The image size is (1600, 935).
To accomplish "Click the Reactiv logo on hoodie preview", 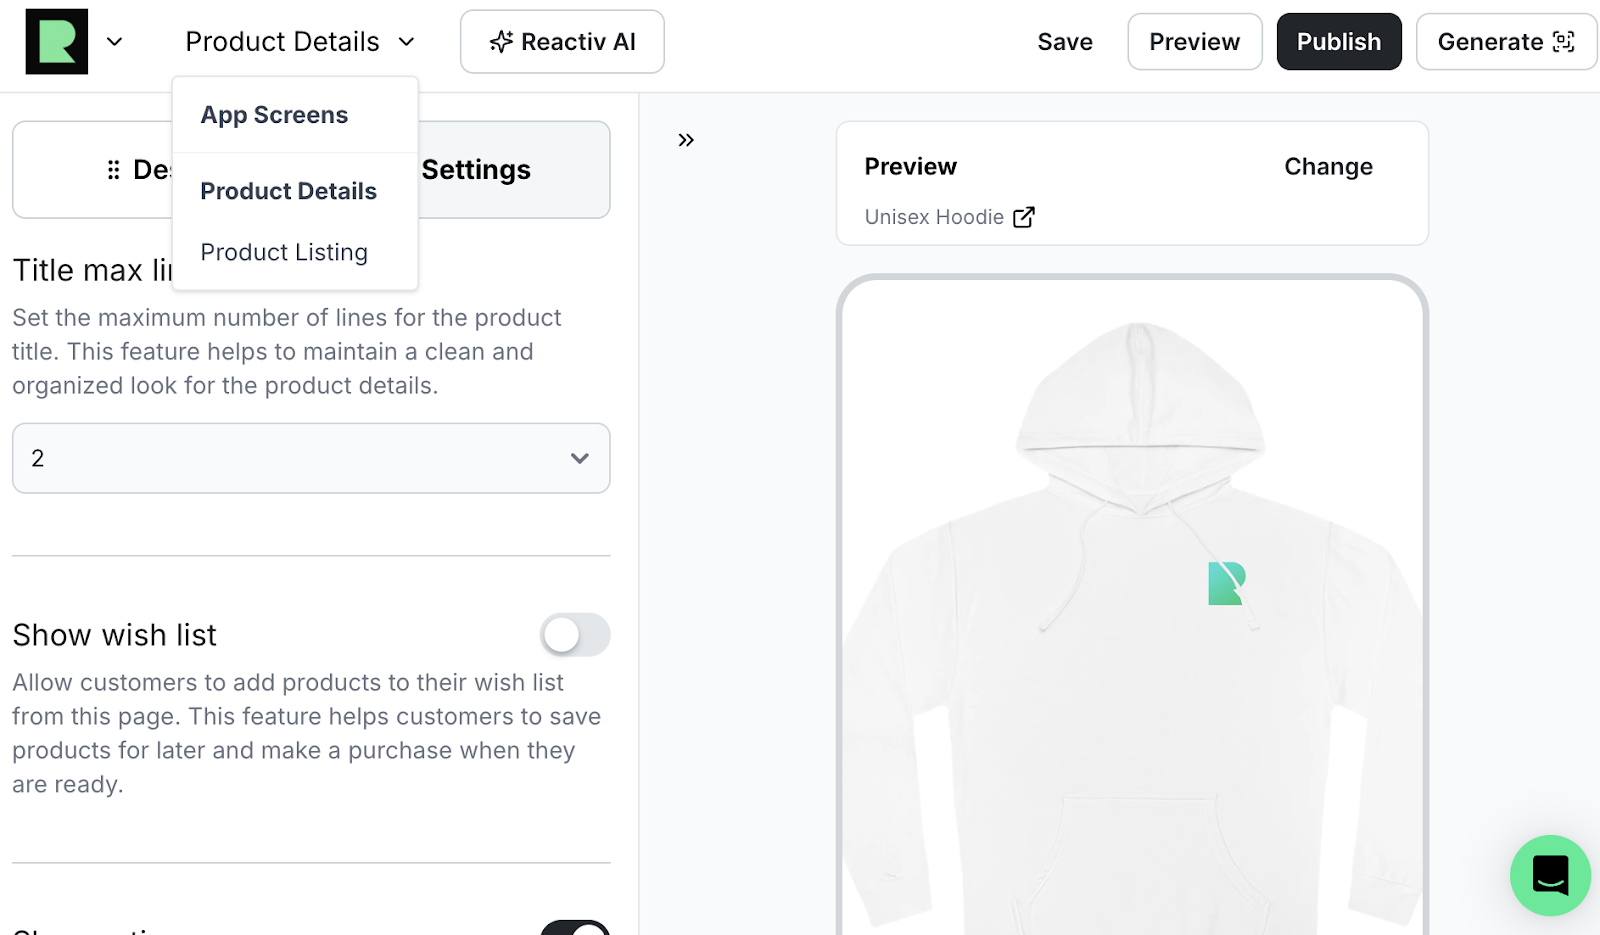I will click(1226, 584).
